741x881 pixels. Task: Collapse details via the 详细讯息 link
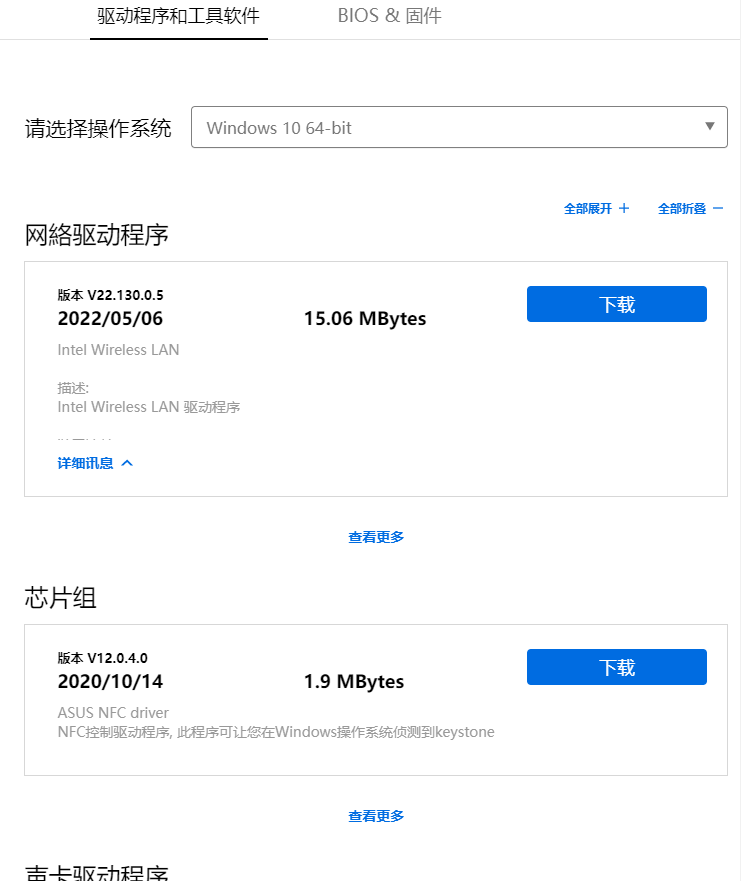(x=86, y=463)
